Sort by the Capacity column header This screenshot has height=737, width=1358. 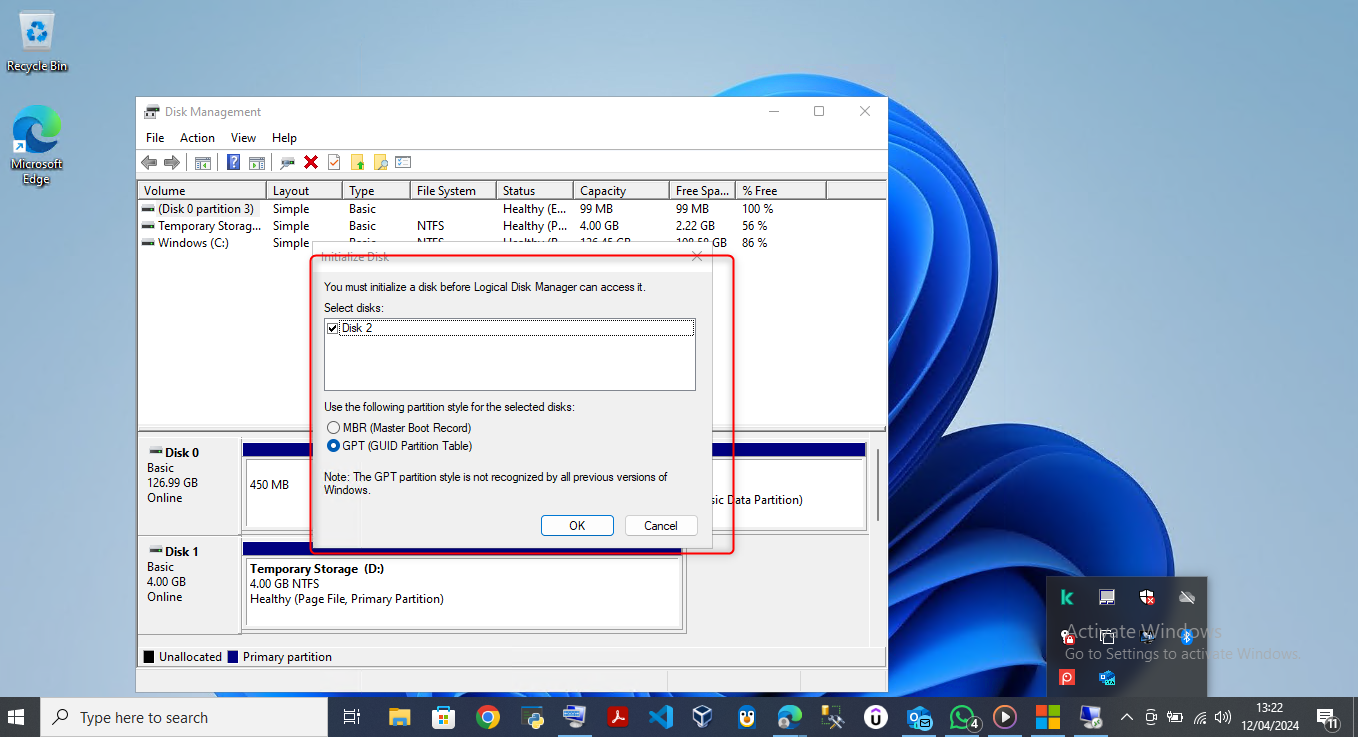click(621, 190)
